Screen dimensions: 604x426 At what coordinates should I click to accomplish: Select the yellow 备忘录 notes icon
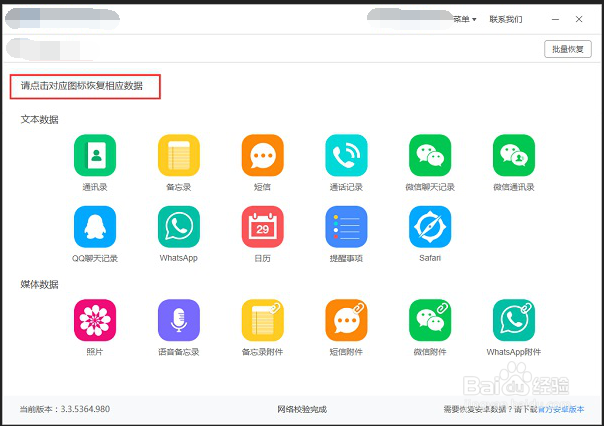(x=179, y=155)
